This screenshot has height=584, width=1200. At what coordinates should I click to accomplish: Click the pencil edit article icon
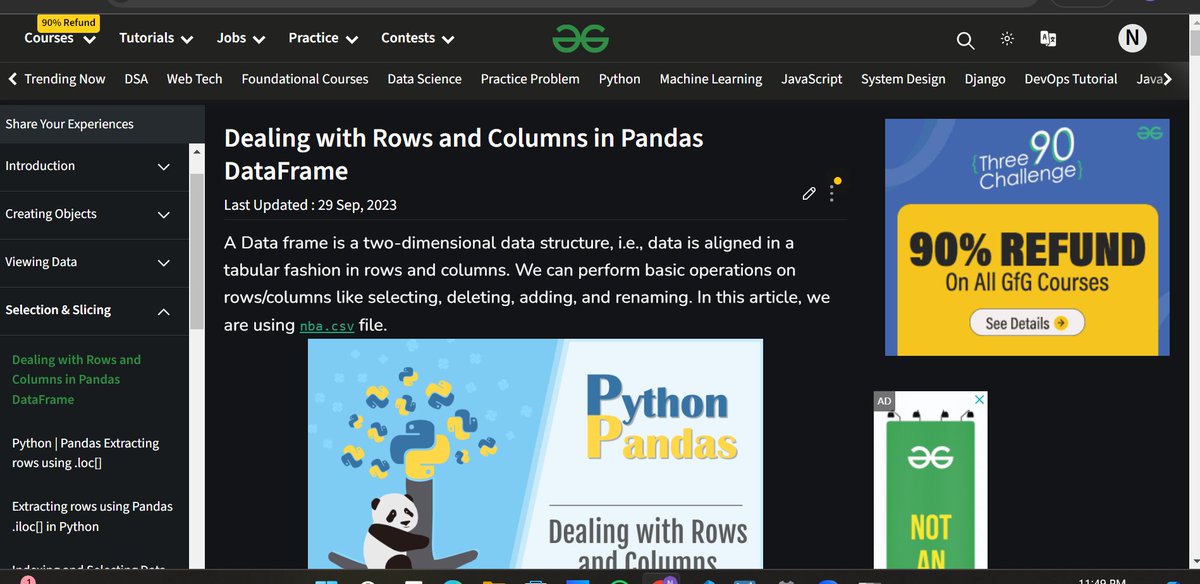click(x=809, y=193)
